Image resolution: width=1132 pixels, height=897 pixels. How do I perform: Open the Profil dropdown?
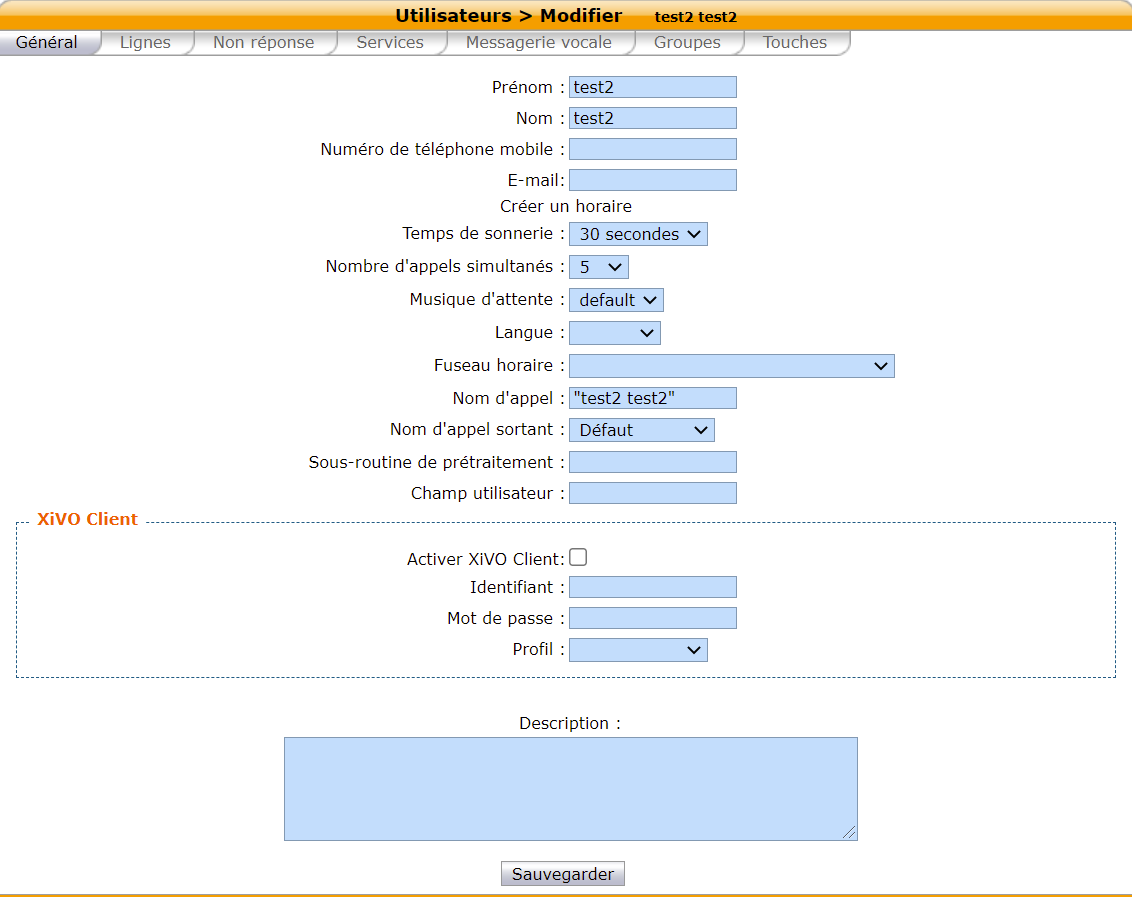click(638, 650)
